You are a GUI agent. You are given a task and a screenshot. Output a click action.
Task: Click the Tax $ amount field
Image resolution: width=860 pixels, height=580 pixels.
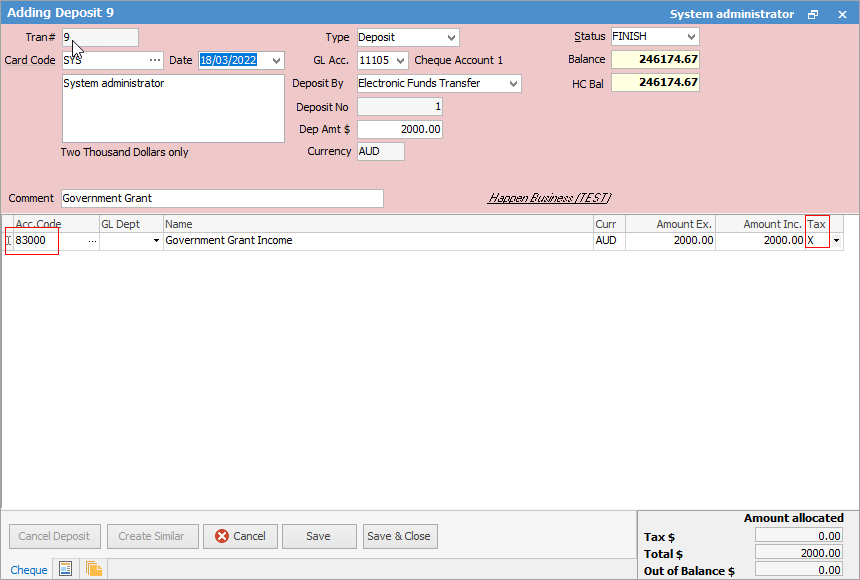click(799, 536)
